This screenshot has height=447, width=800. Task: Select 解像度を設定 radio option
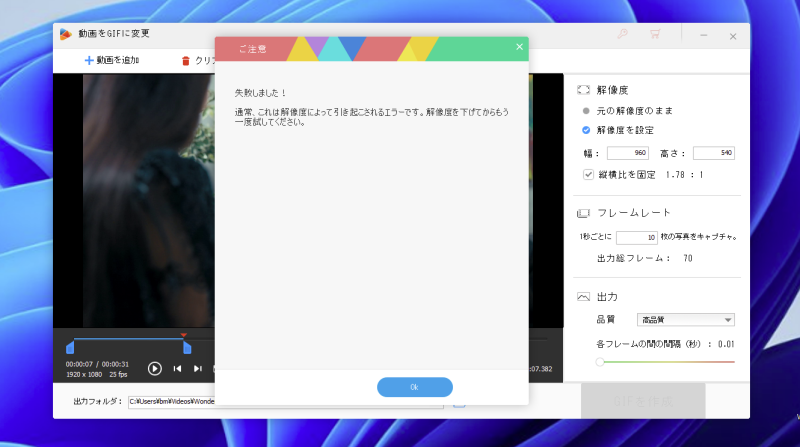(586, 130)
